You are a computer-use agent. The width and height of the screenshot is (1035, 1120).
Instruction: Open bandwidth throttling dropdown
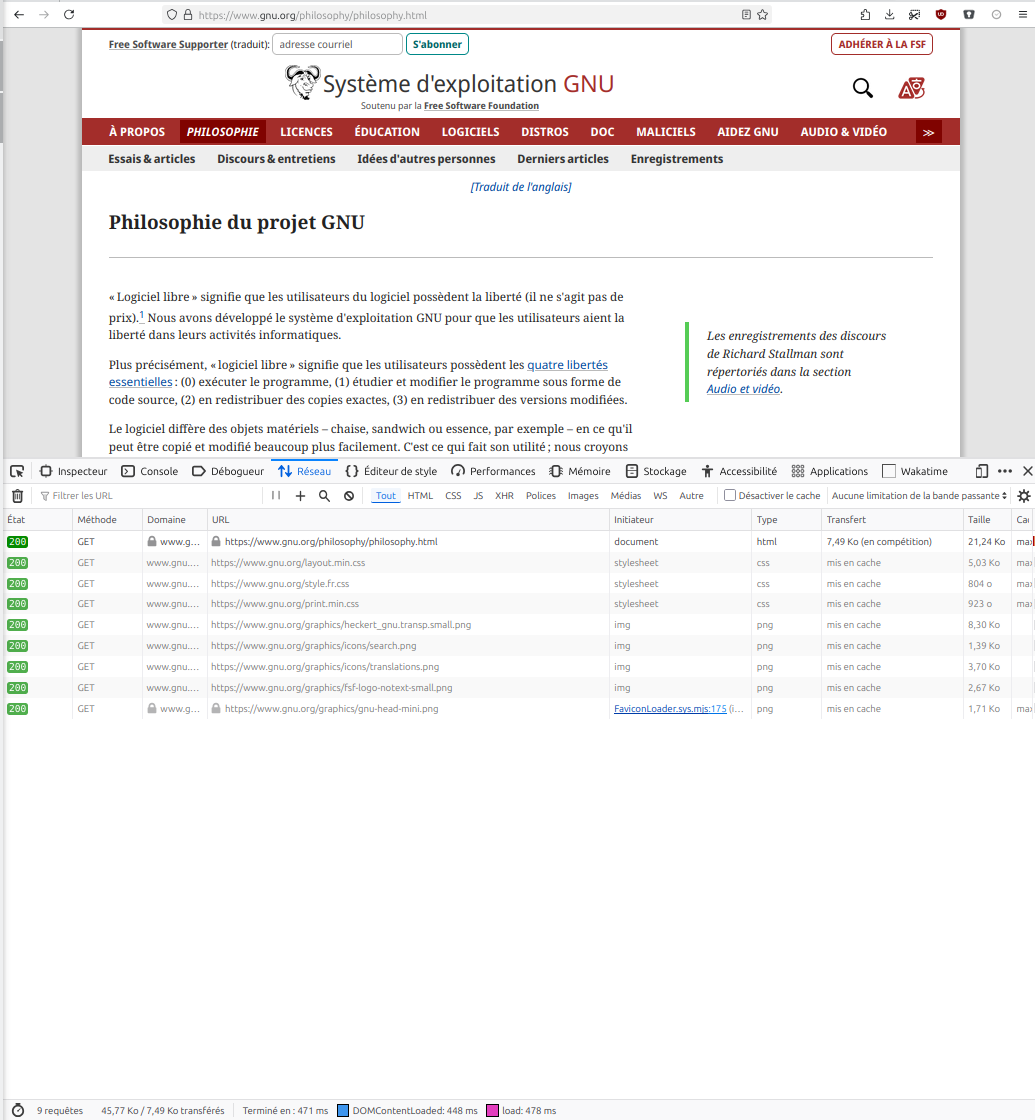point(919,496)
